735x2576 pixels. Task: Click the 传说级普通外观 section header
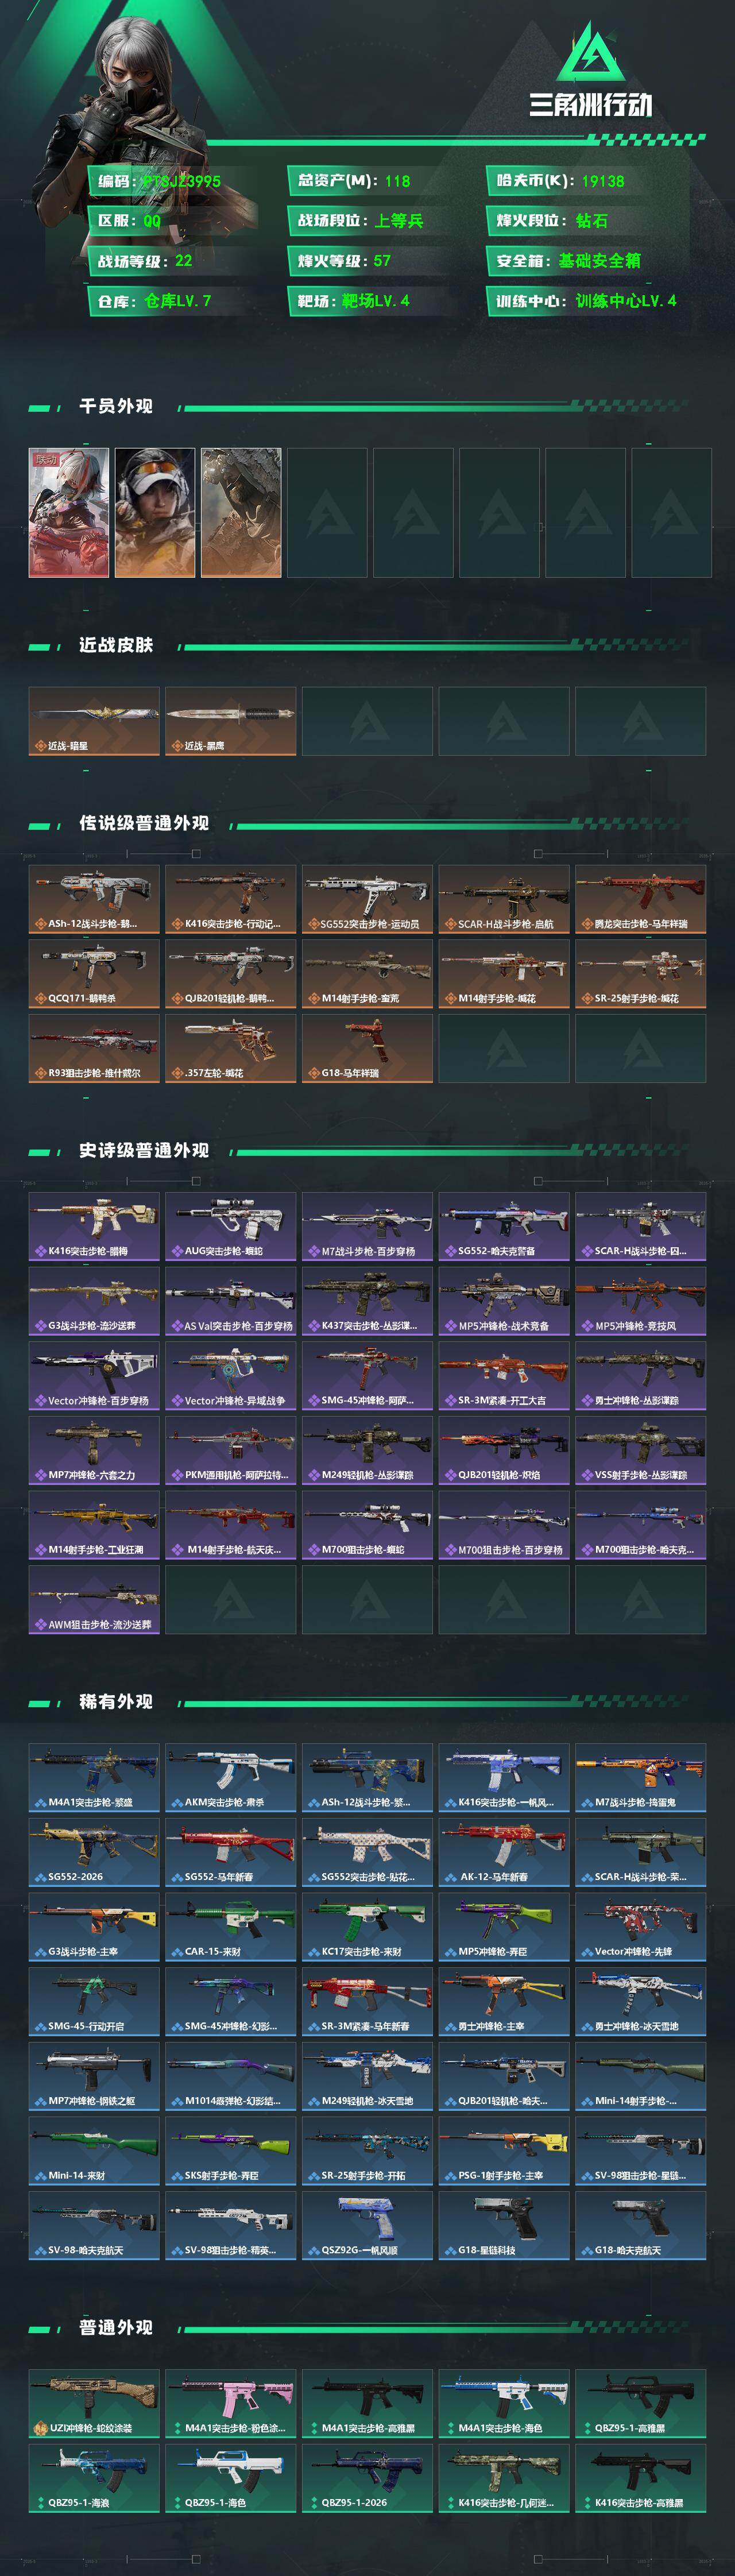click(x=144, y=823)
